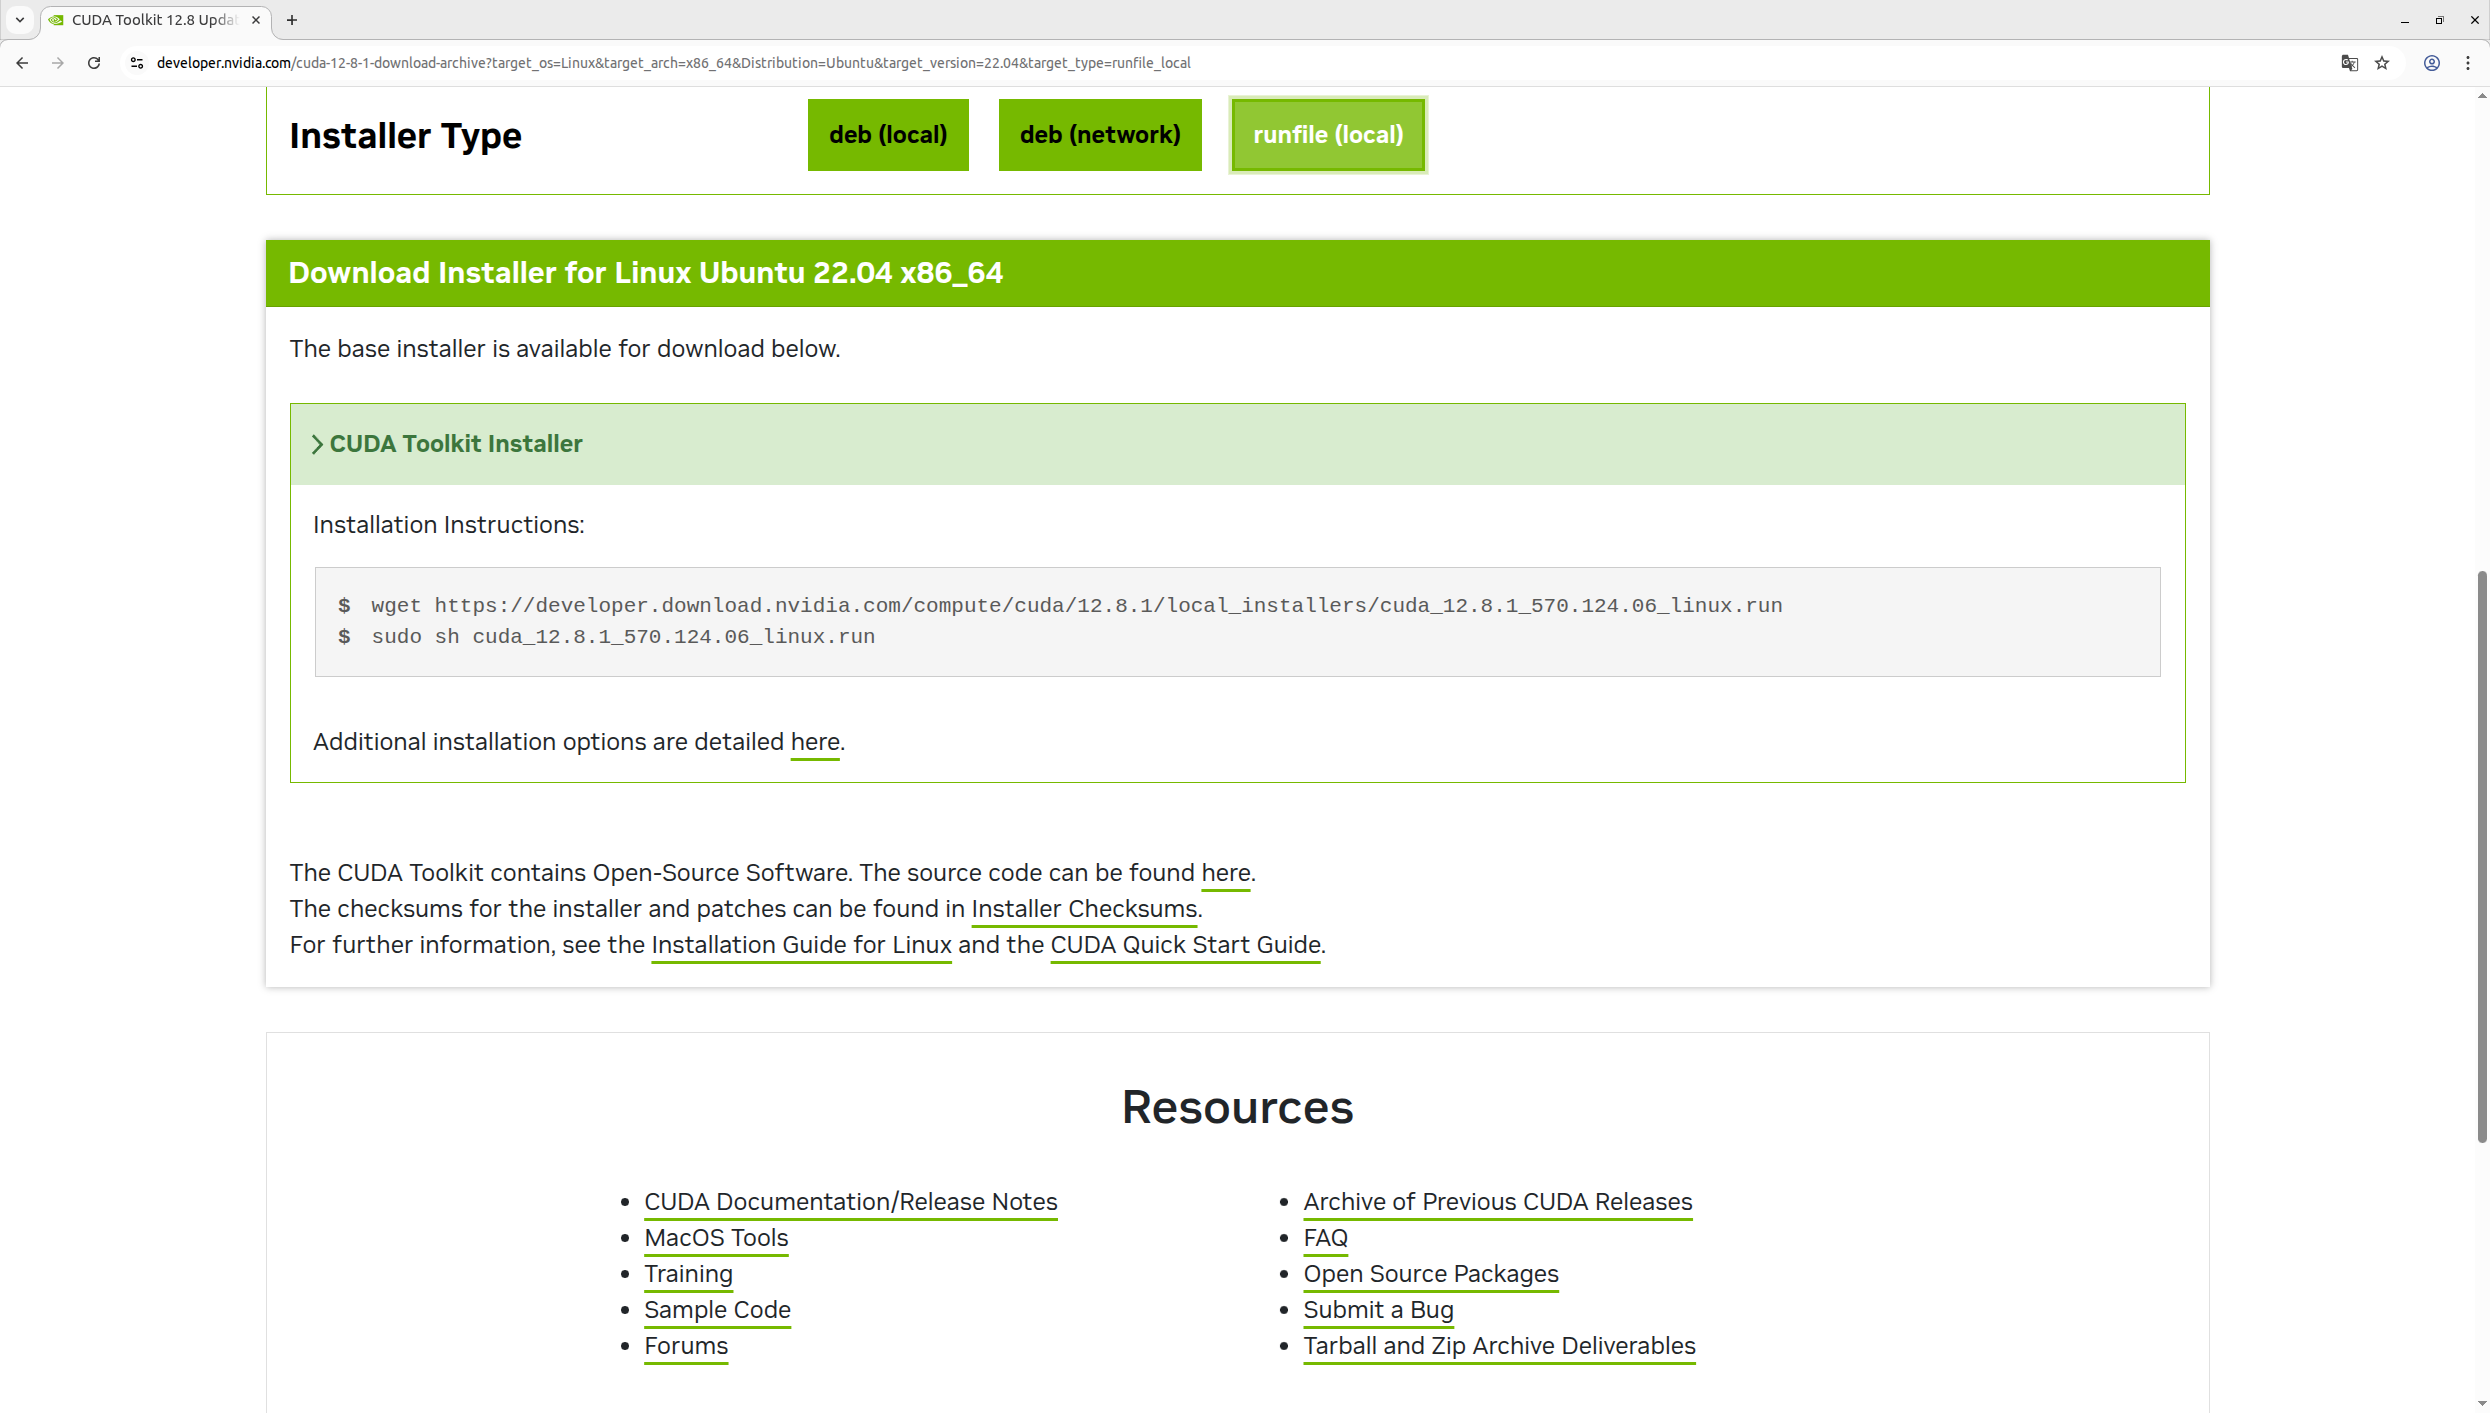Reload the CUDA download page
Viewport: 2490px width, 1413px height.
click(94, 63)
